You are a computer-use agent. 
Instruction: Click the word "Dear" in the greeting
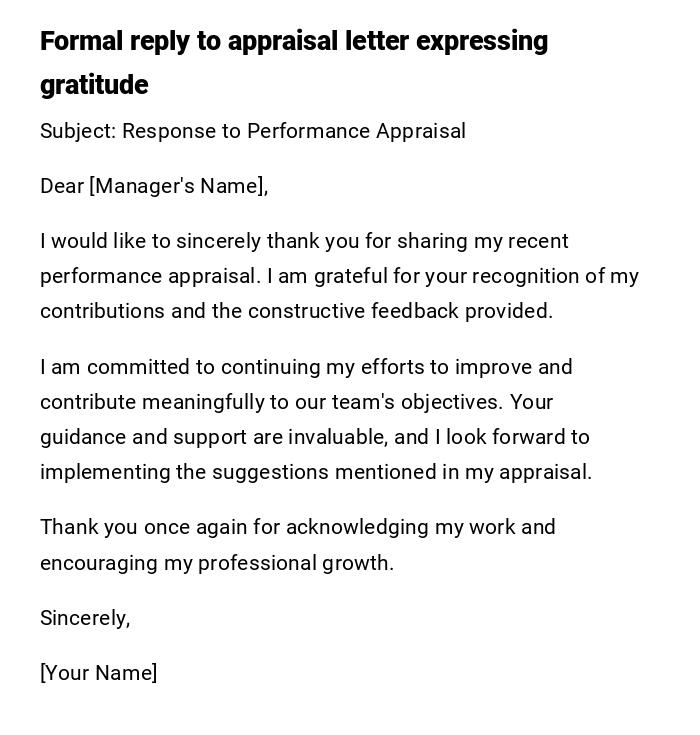[x=61, y=186]
